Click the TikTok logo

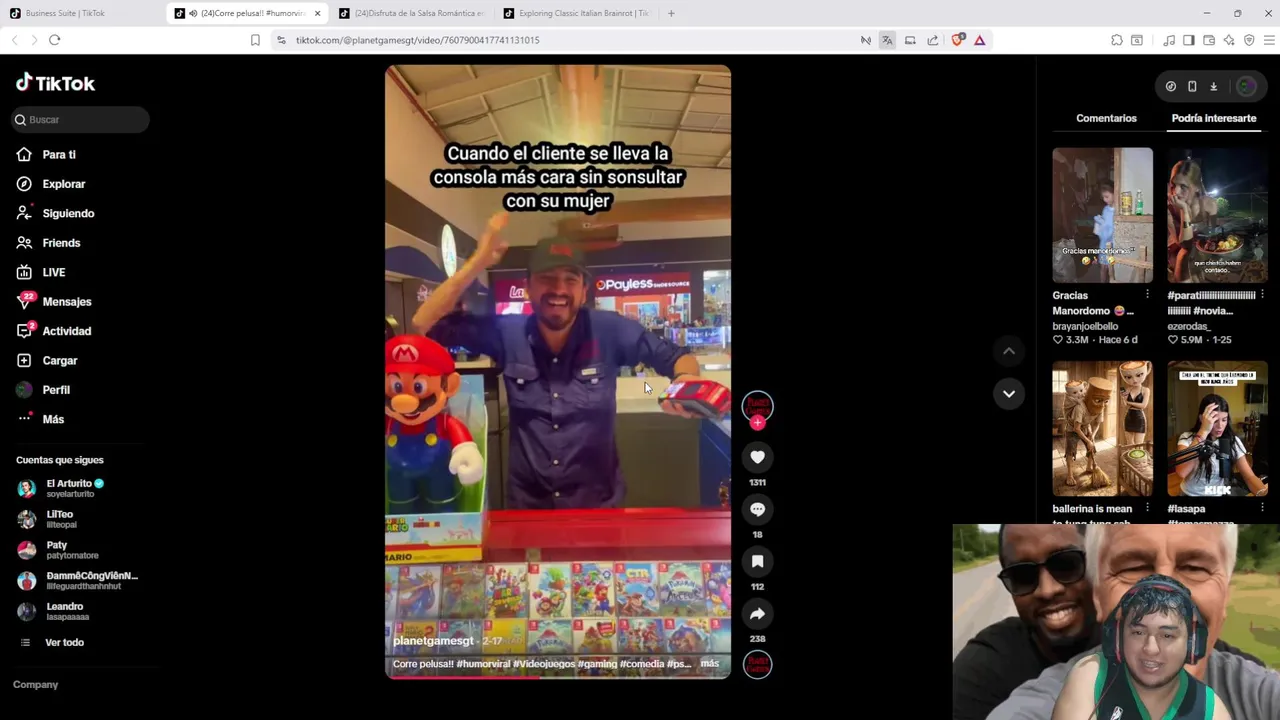tap(55, 83)
